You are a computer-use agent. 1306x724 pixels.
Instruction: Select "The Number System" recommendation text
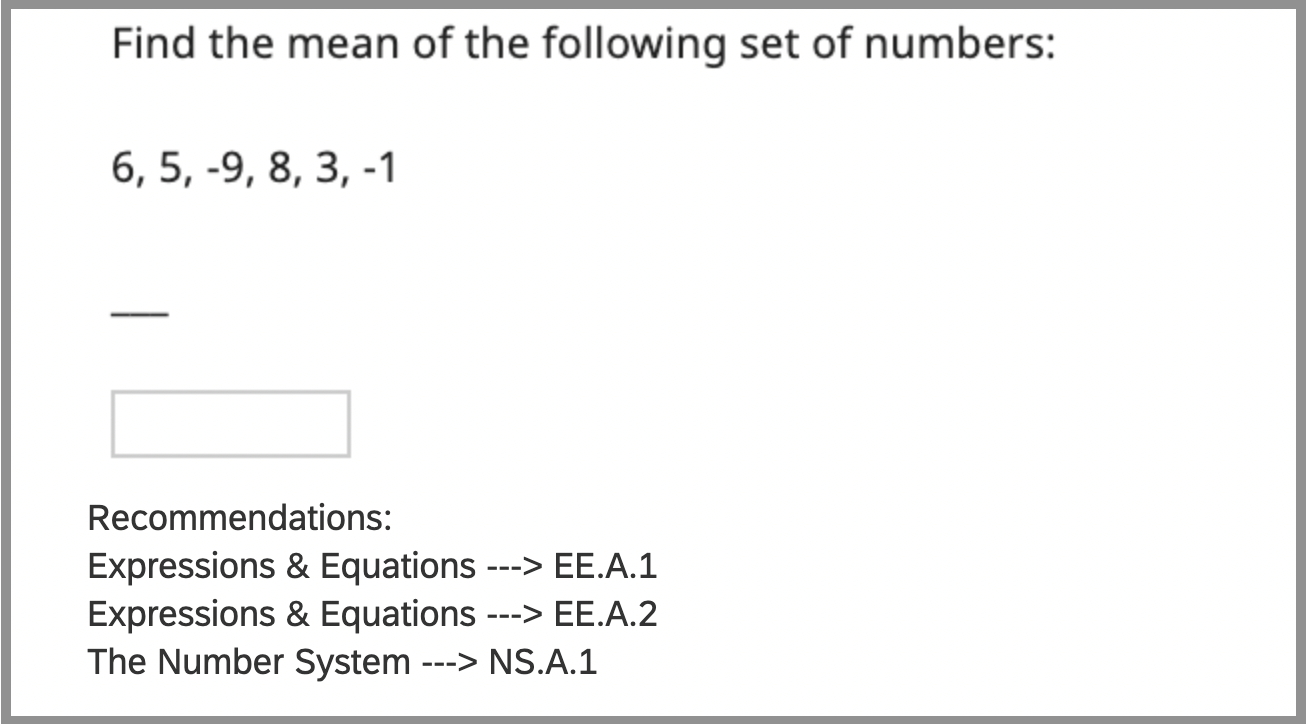[x=249, y=662]
